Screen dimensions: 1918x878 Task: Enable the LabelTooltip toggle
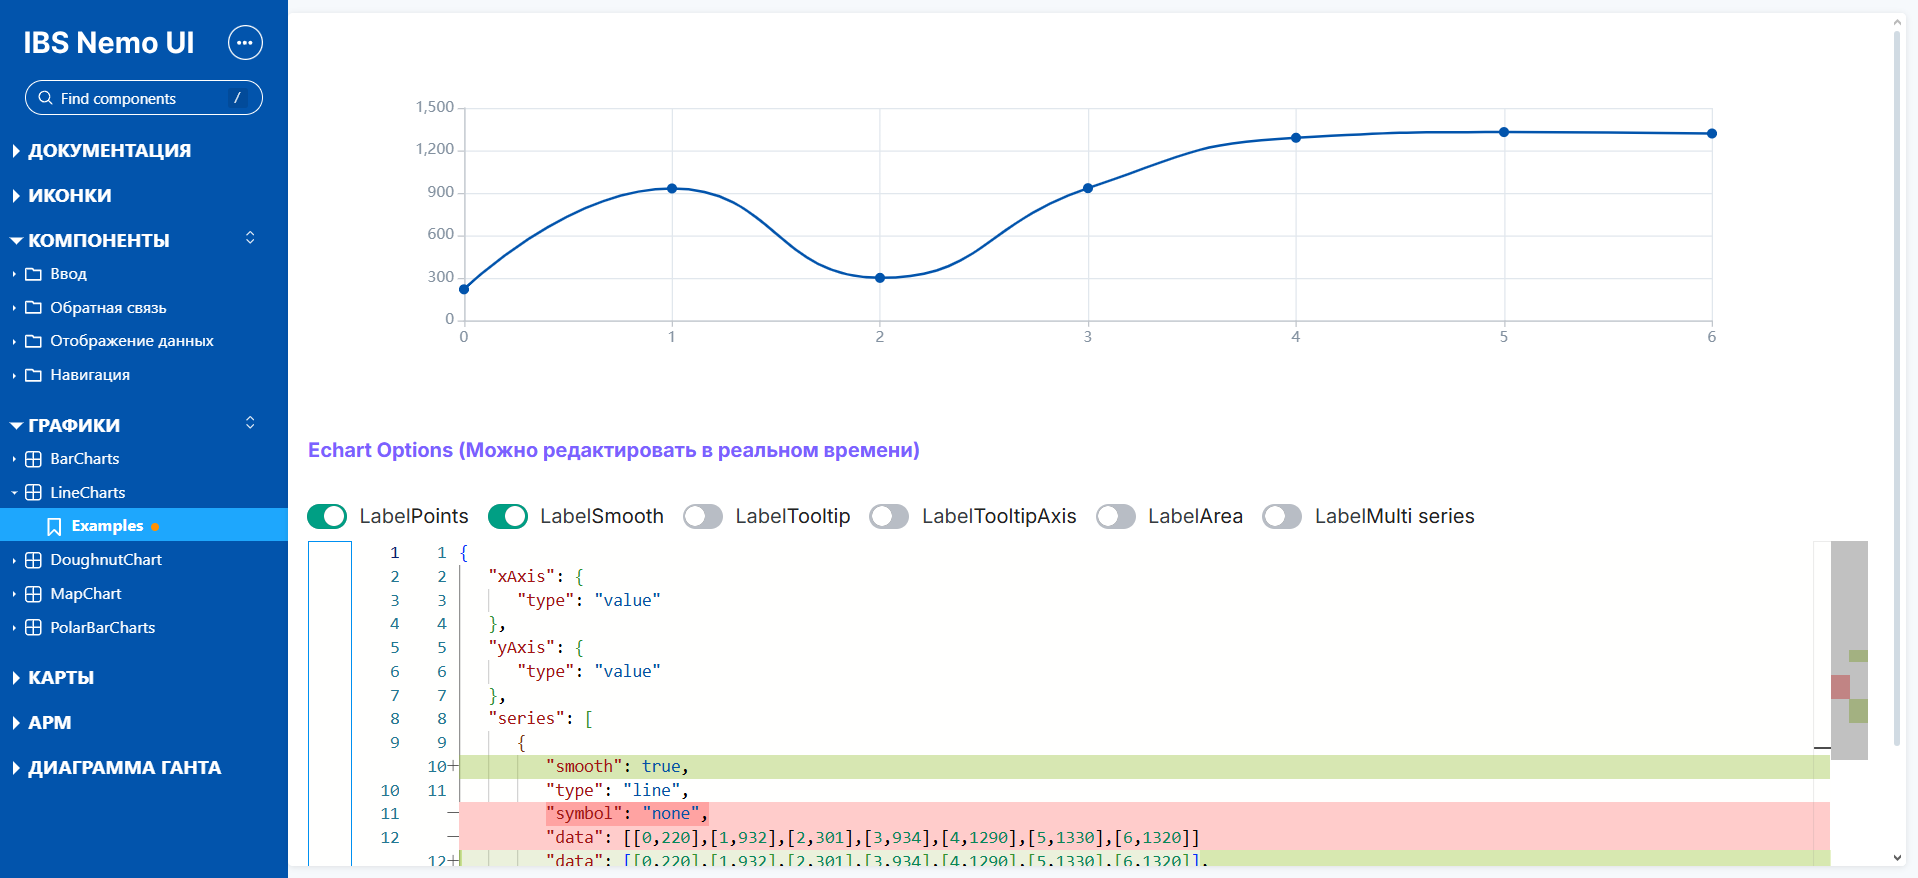coord(703,516)
